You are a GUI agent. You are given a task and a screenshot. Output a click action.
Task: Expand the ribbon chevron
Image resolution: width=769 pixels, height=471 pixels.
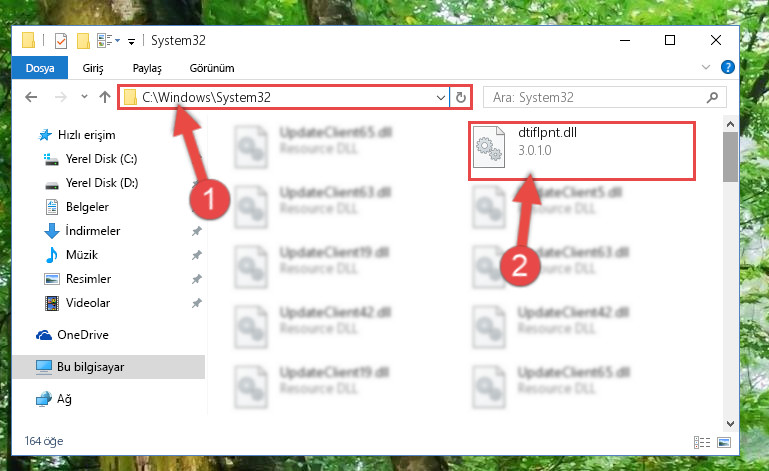[x=706, y=67]
